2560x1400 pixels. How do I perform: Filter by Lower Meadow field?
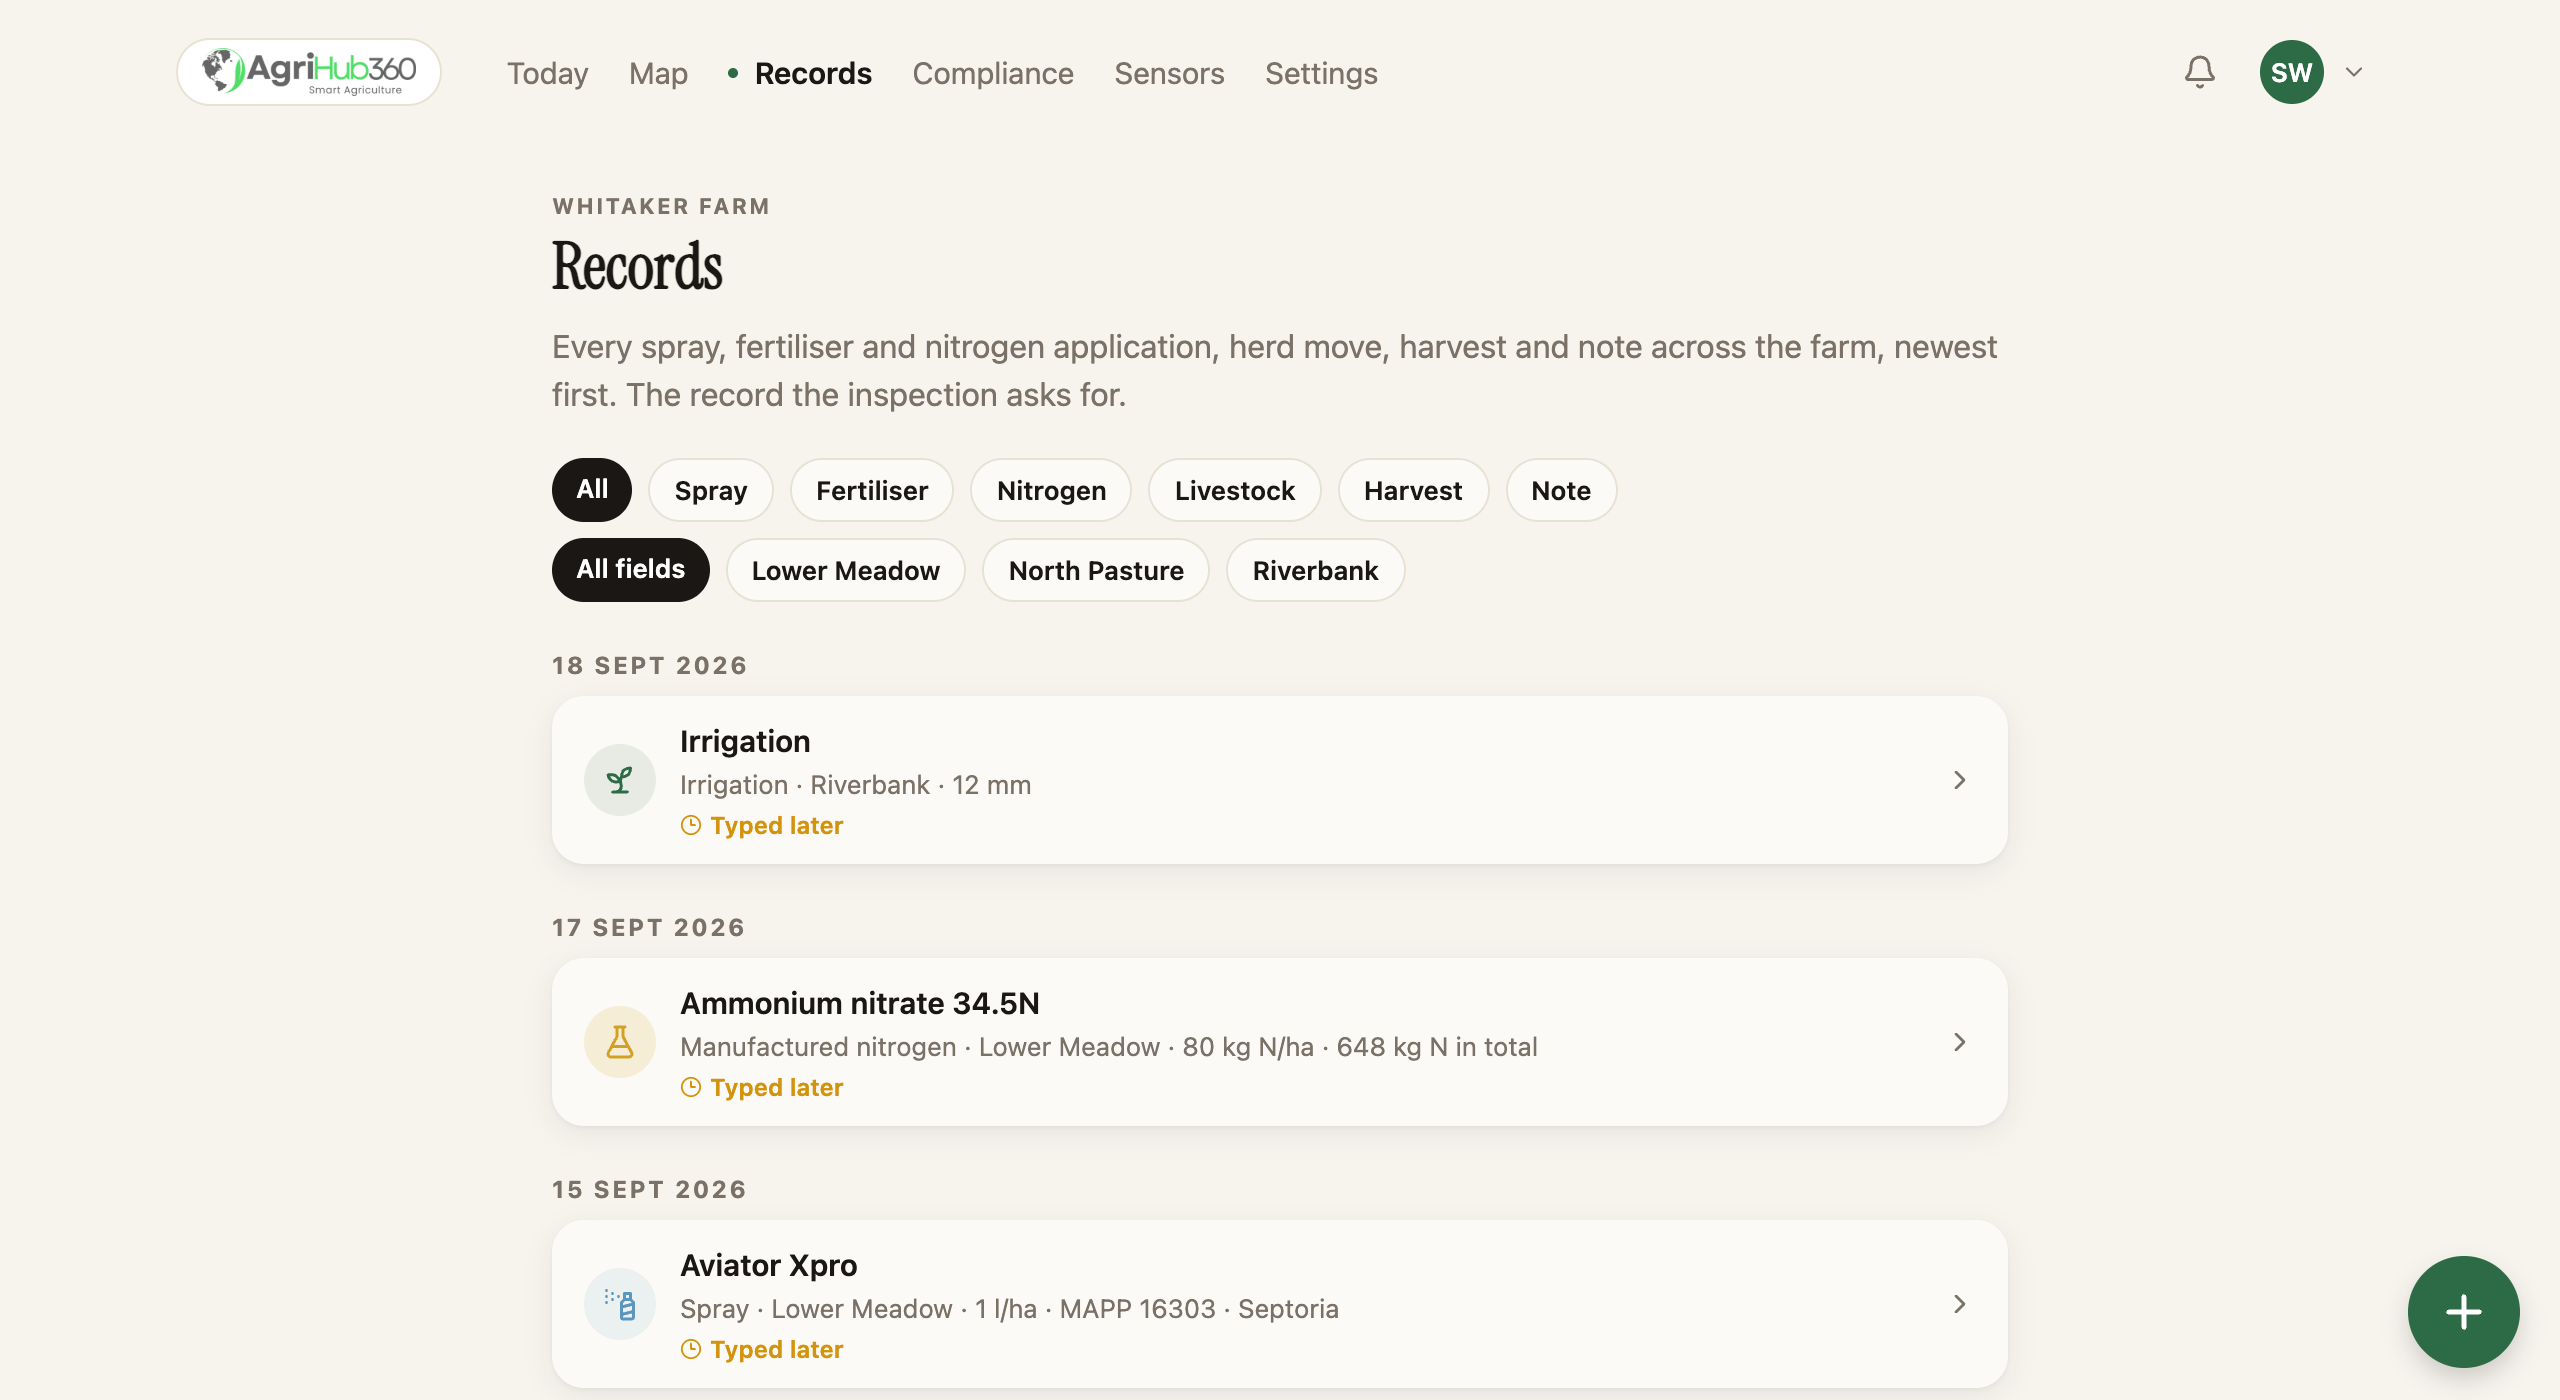coord(846,570)
